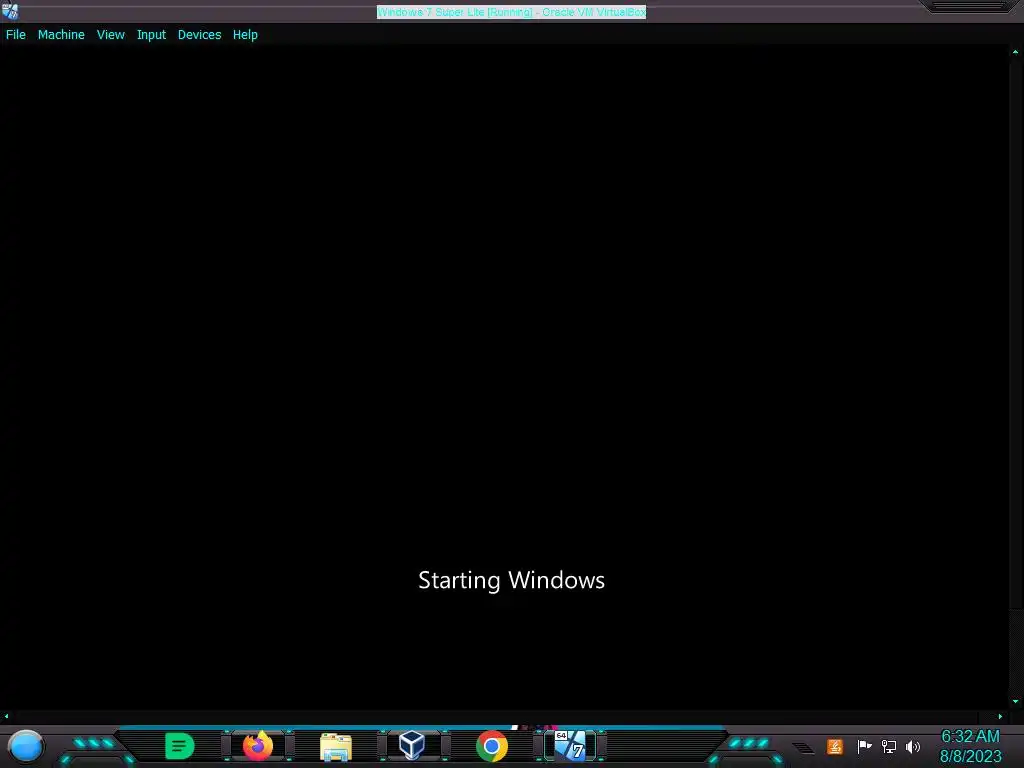Open the File menu
This screenshot has height=768, width=1024.
(16, 35)
